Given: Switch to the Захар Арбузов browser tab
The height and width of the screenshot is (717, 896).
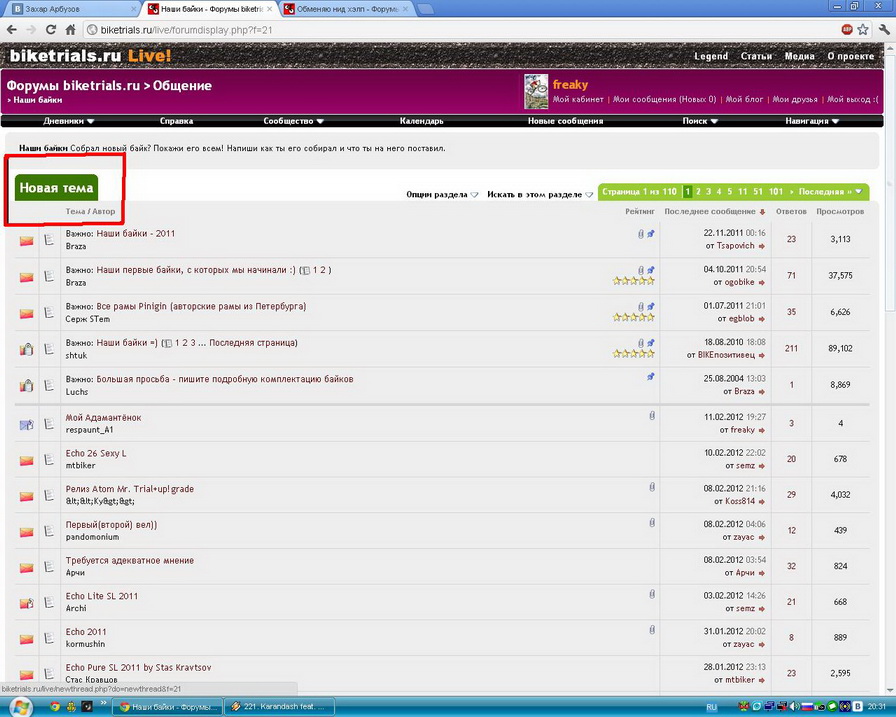Looking at the screenshot, I should (65, 9).
